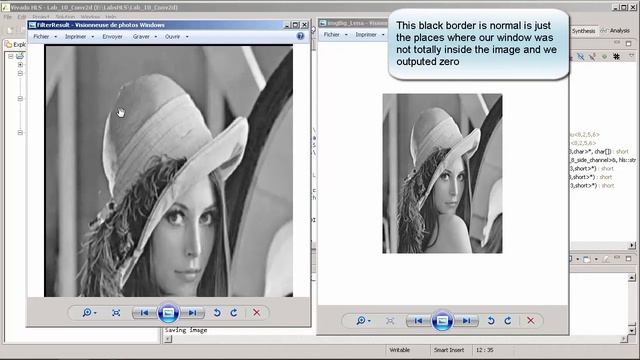
Task: Open Ouvrir menu in FilterResult viewer
Action: pos(176,36)
